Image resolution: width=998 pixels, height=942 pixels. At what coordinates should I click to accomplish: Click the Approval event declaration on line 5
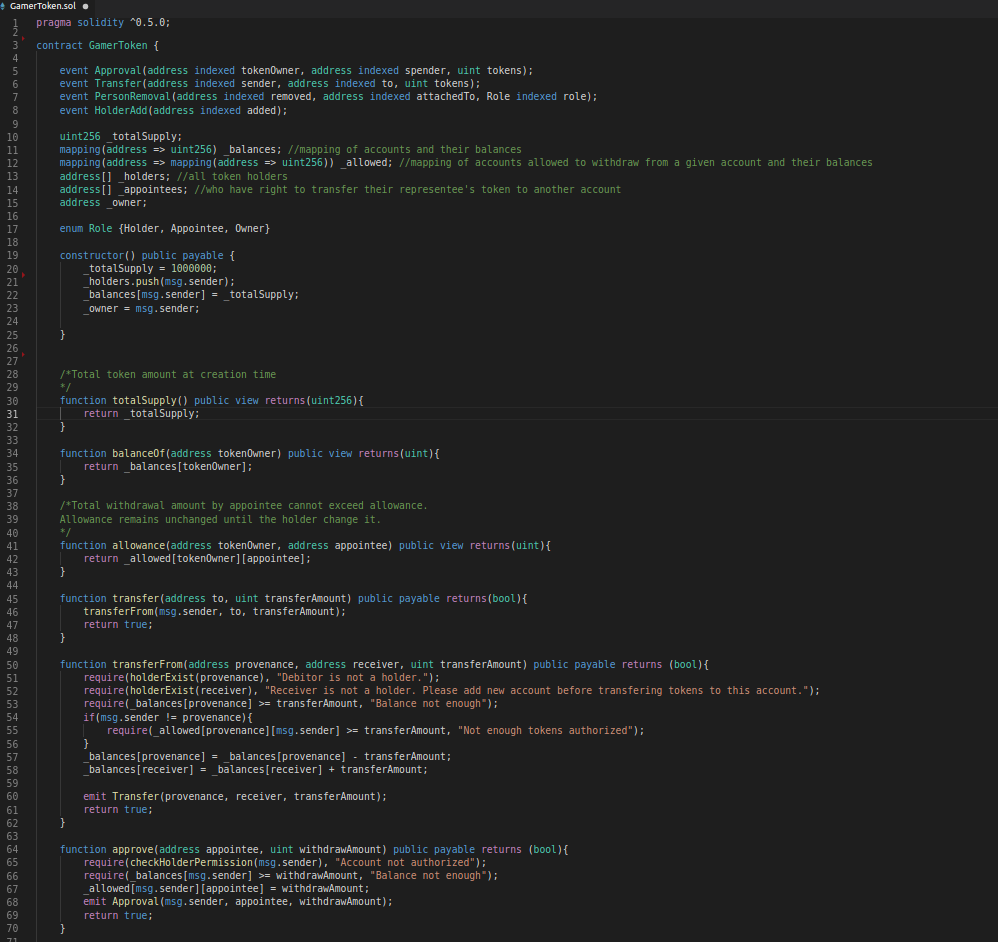[117, 70]
